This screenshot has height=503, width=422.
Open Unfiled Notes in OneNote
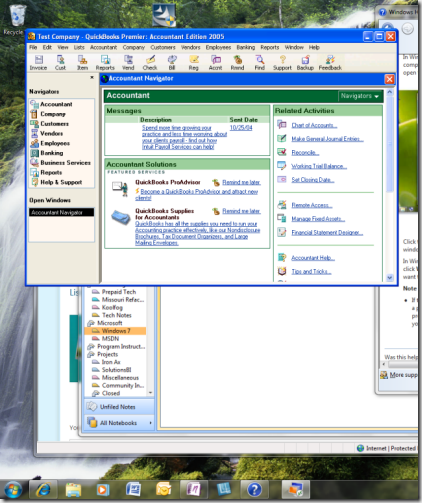click(119, 407)
